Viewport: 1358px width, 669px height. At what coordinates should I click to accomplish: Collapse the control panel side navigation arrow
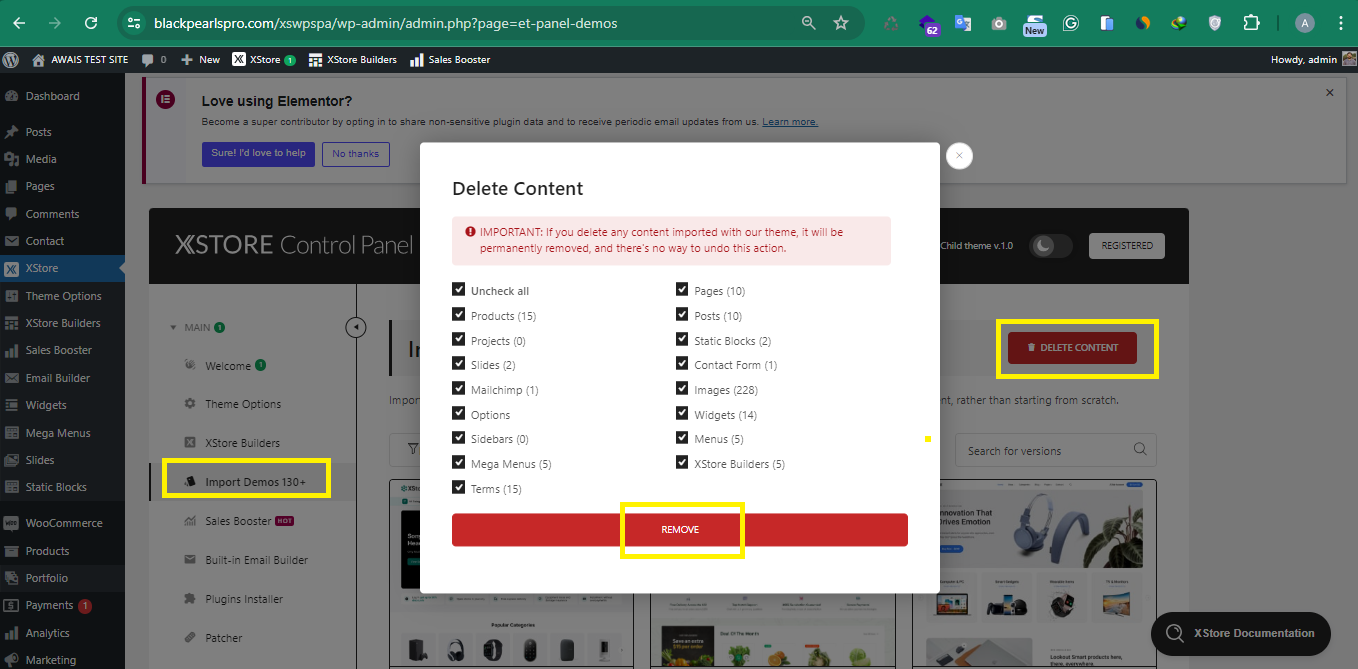click(356, 327)
